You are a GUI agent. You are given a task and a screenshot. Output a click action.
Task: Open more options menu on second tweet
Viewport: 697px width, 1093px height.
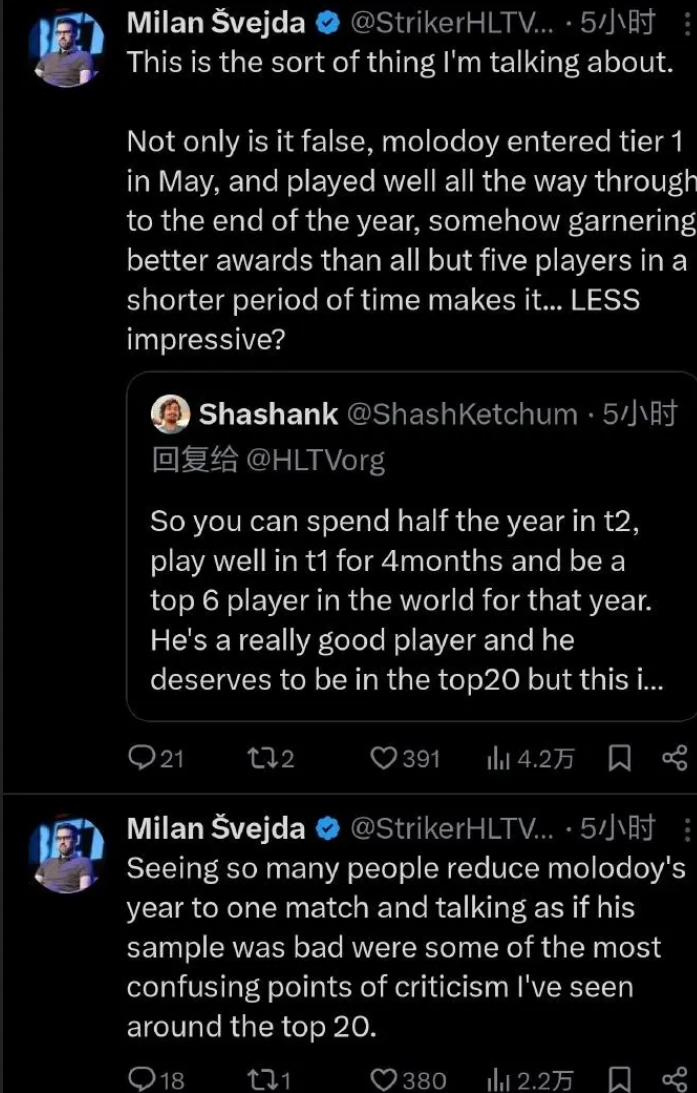tap(686, 828)
